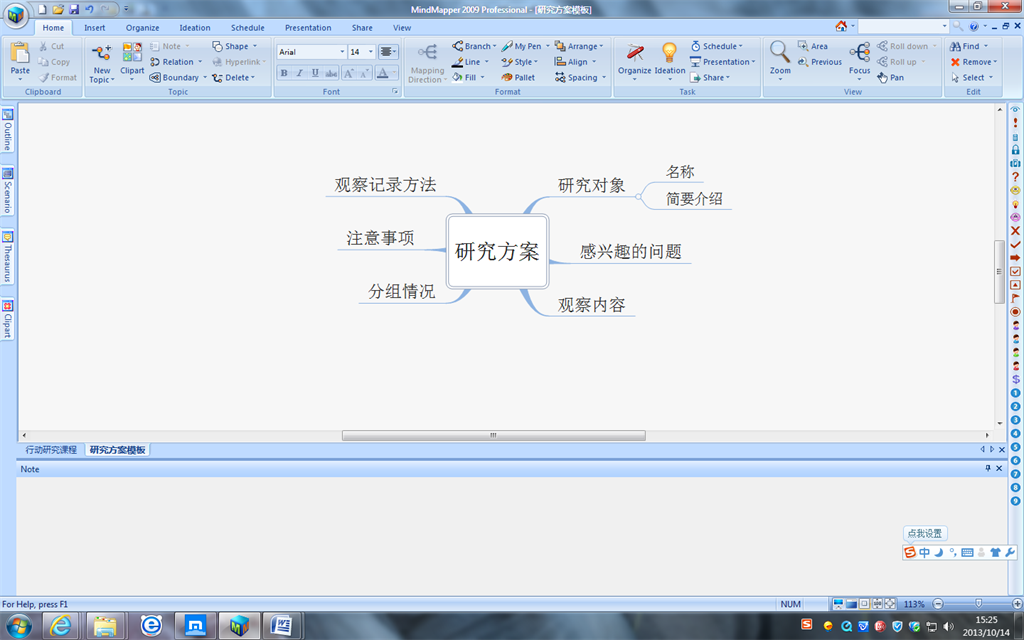Image resolution: width=1024 pixels, height=640 pixels.
Task: Click the Ideation lightbulb icon
Action: 669,53
